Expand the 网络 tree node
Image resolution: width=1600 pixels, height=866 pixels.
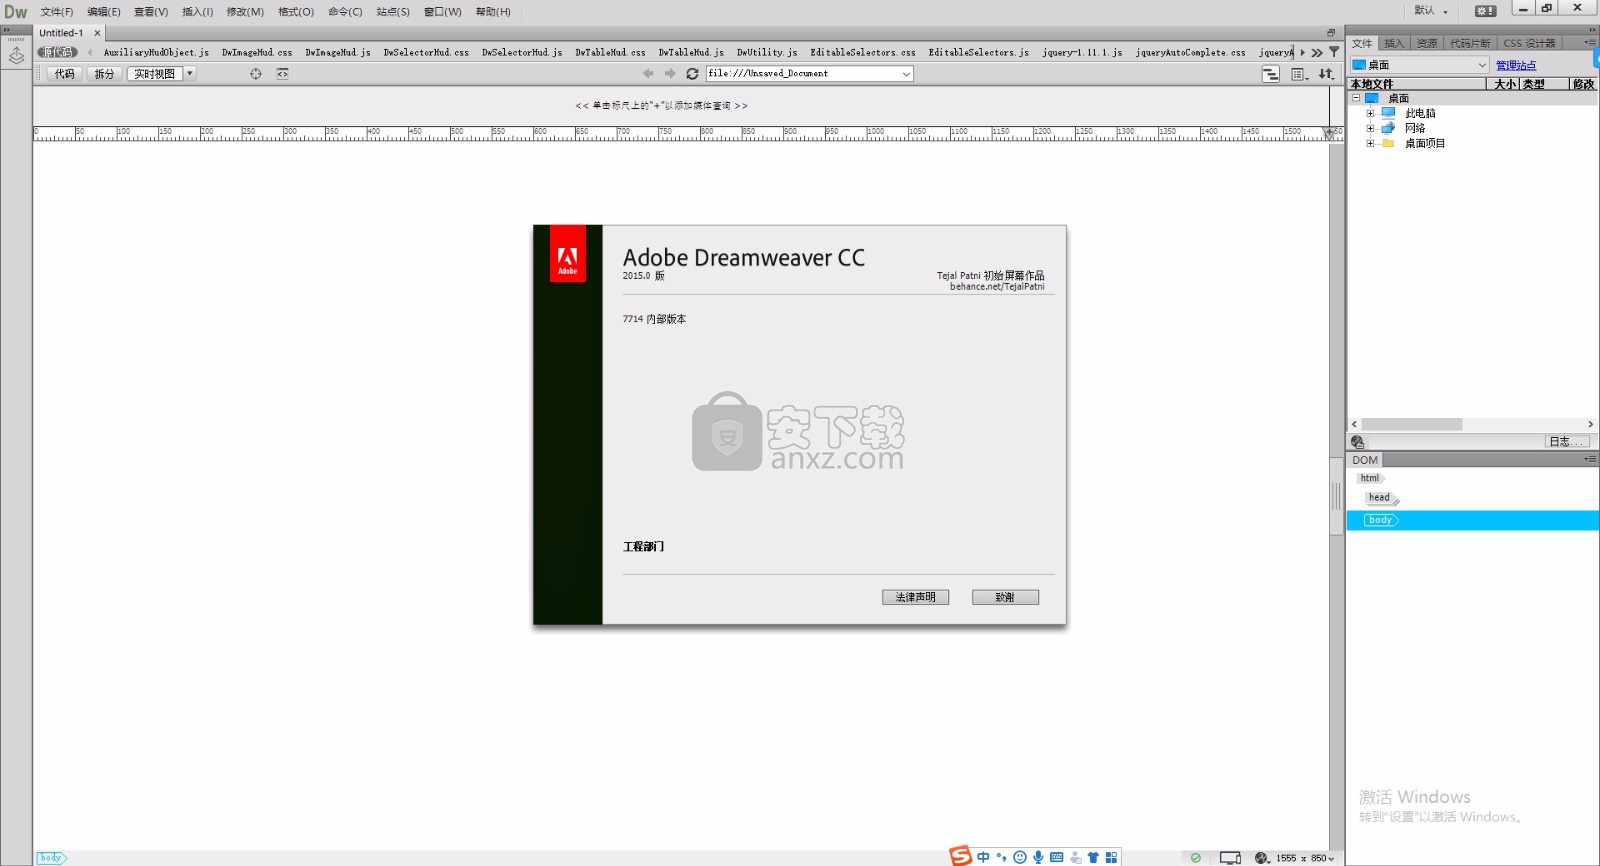point(1370,128)
